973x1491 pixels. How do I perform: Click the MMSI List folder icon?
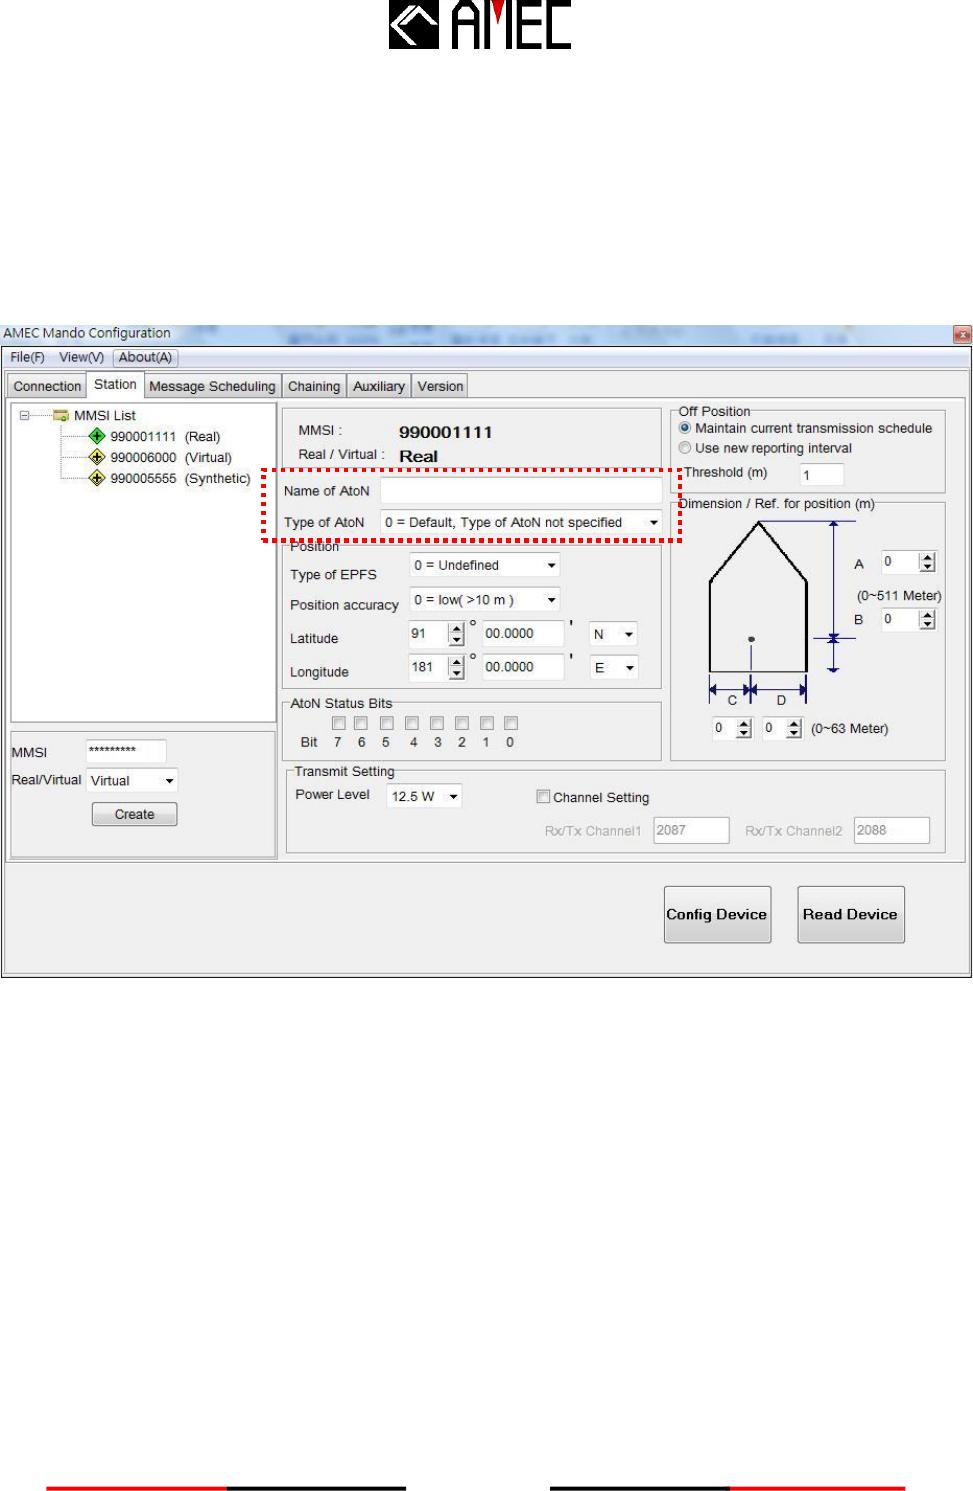pos(61,415)
